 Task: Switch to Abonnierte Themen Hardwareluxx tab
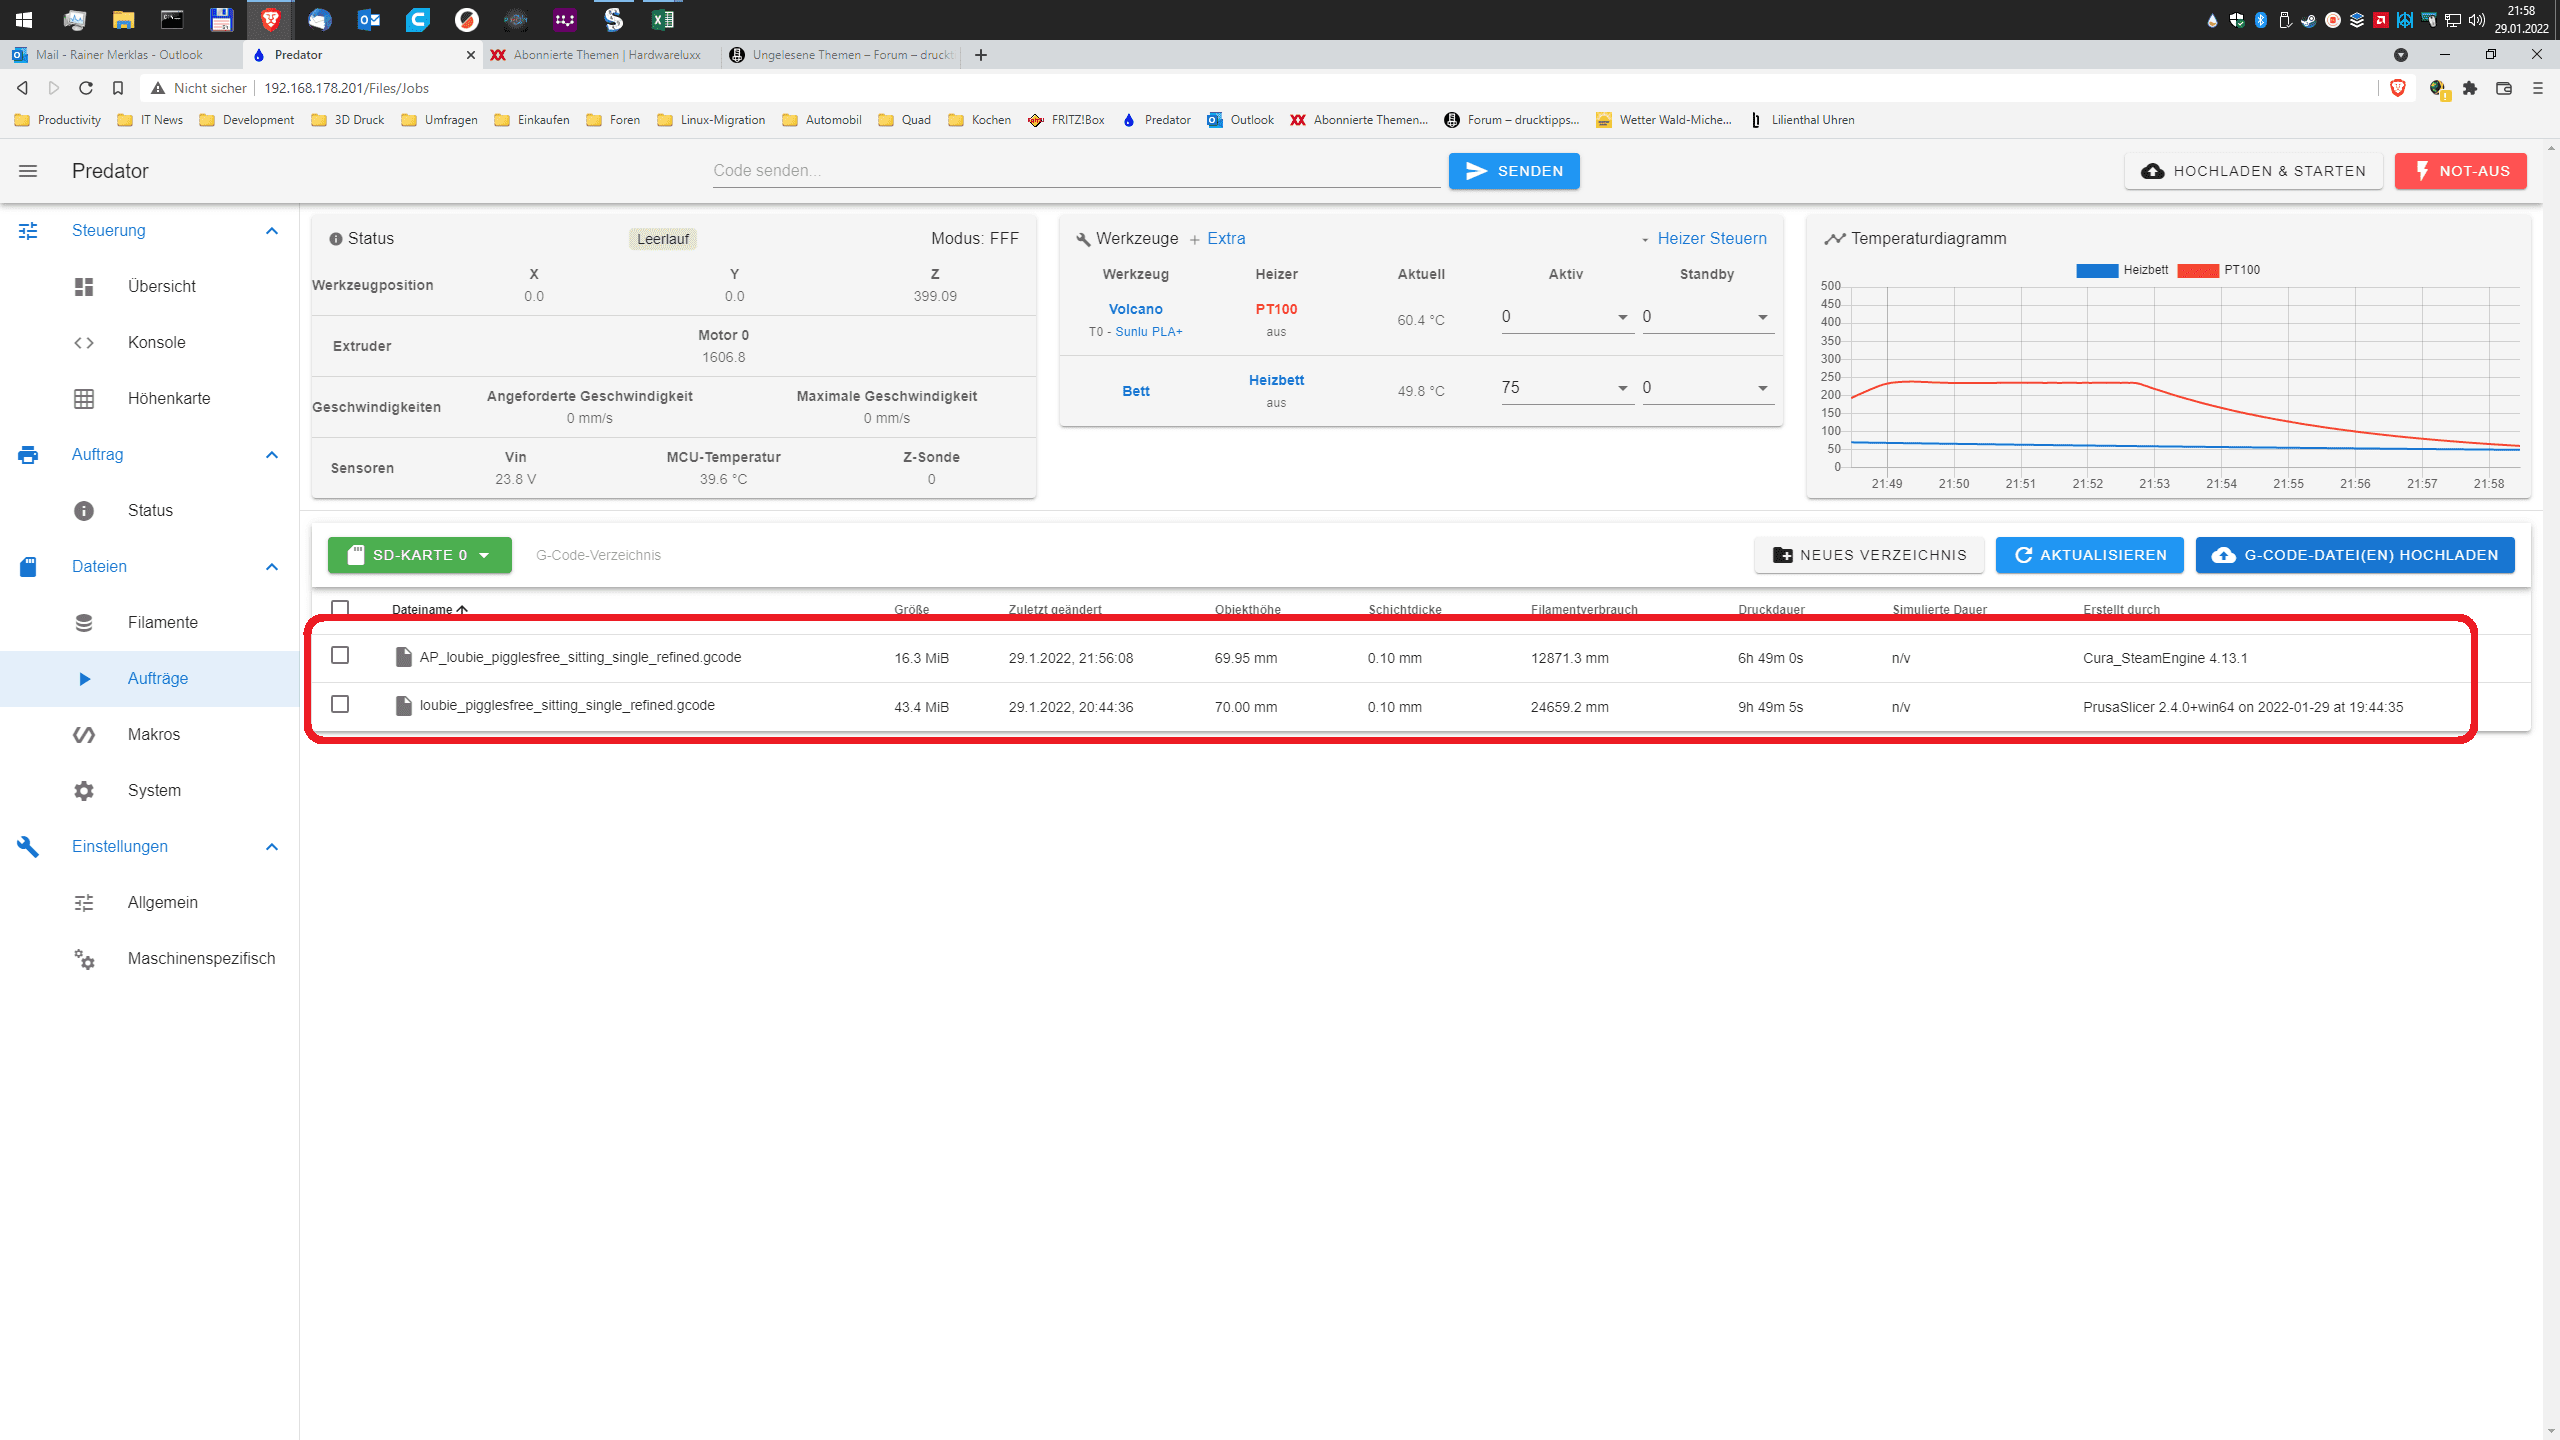[x=606, y=55]
